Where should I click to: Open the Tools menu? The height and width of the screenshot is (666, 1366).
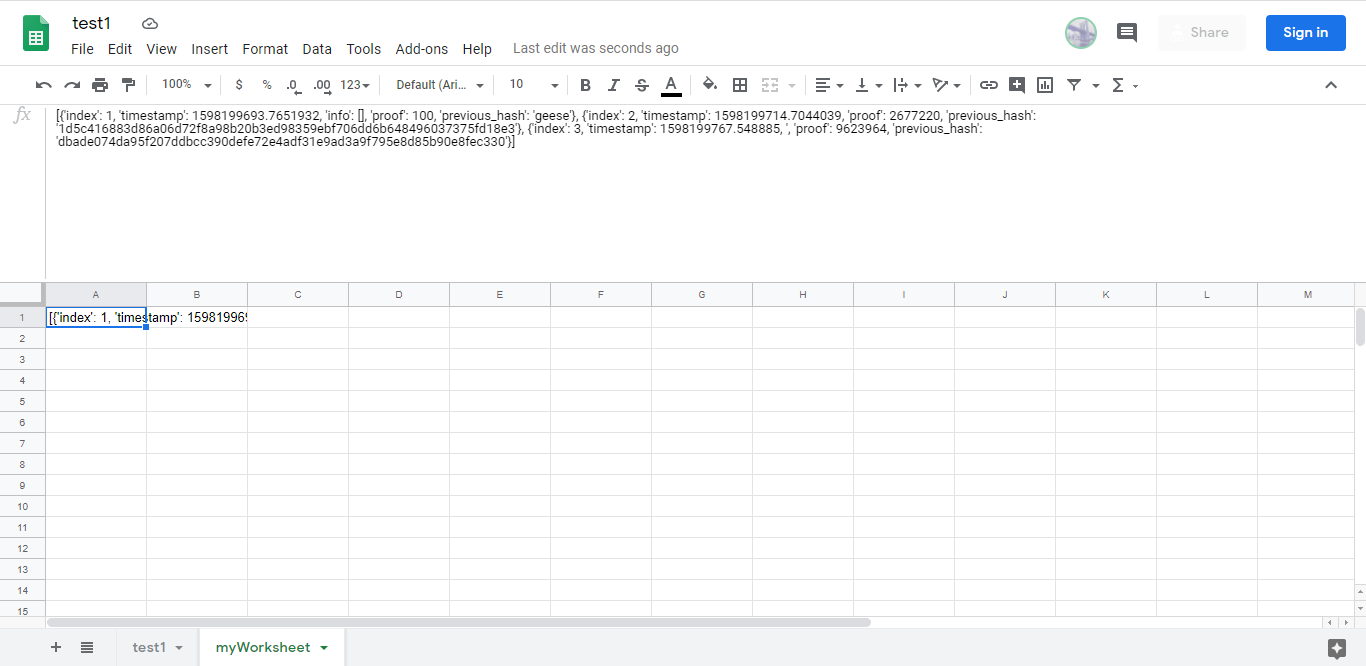(x=364, y=49)
